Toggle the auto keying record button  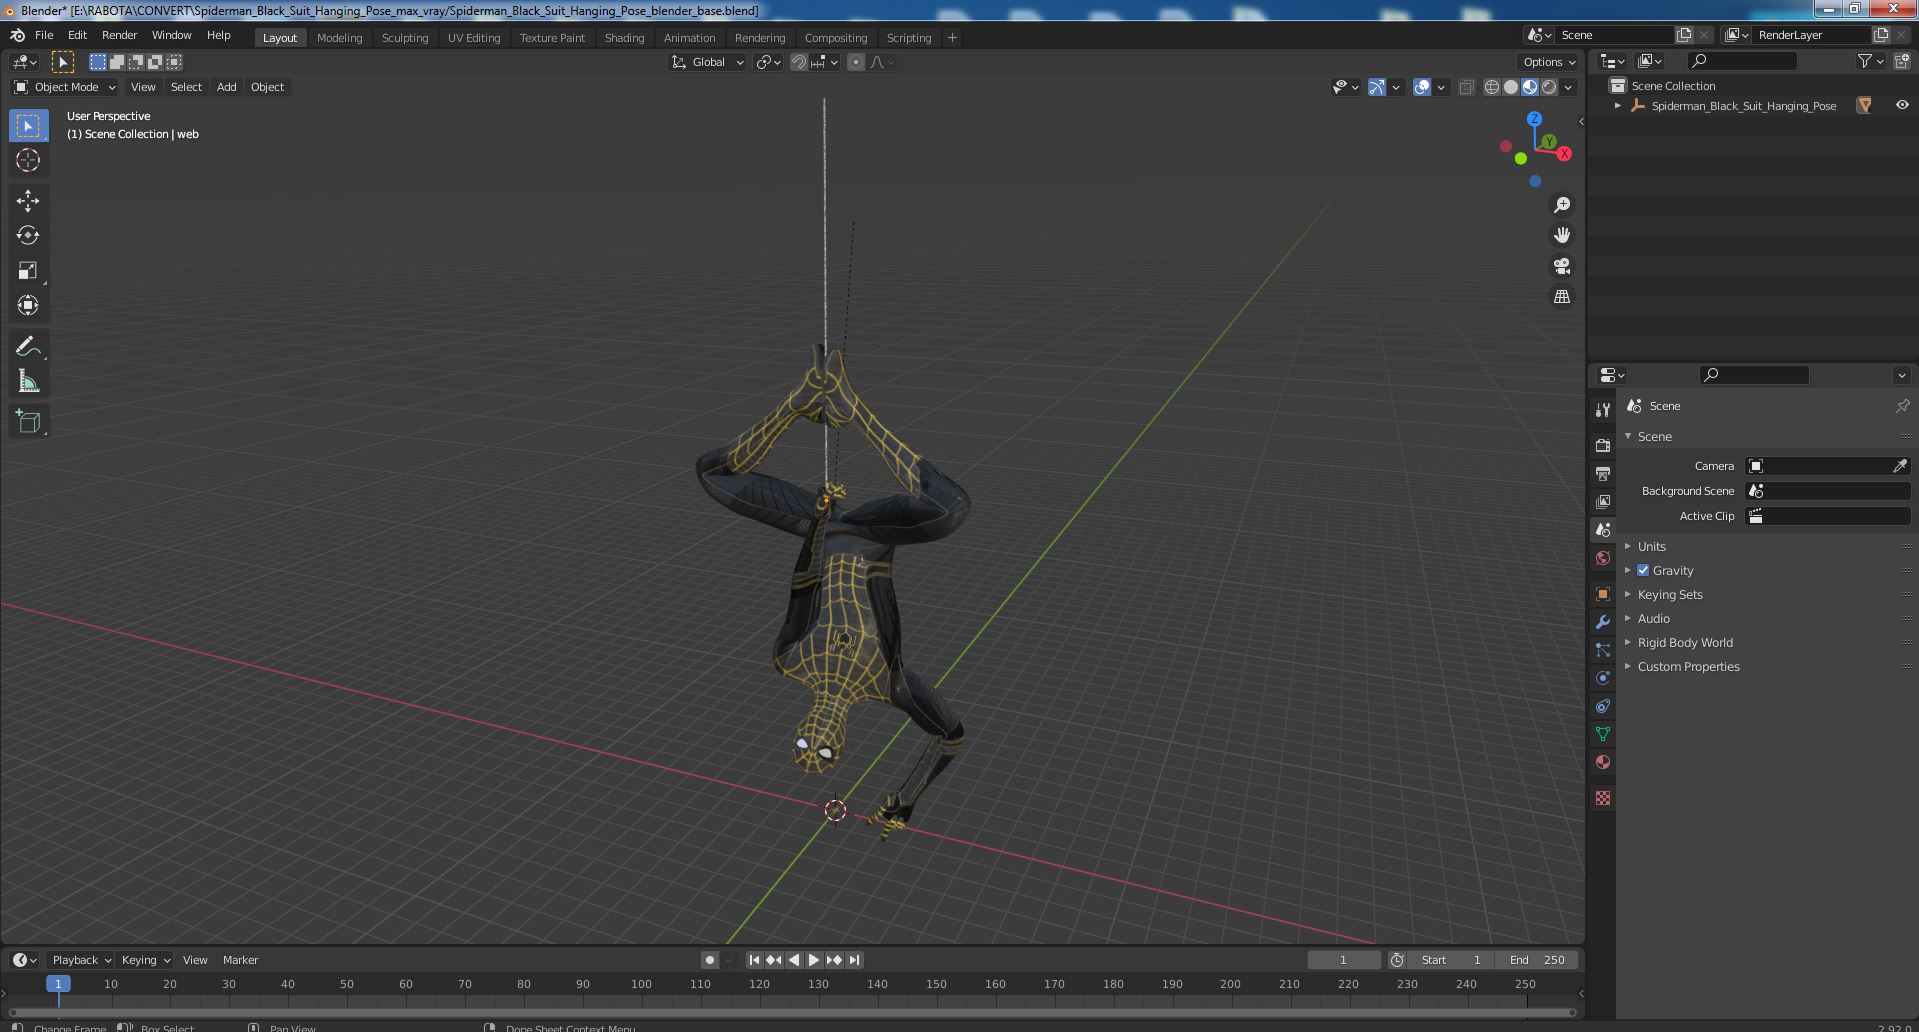710,960
